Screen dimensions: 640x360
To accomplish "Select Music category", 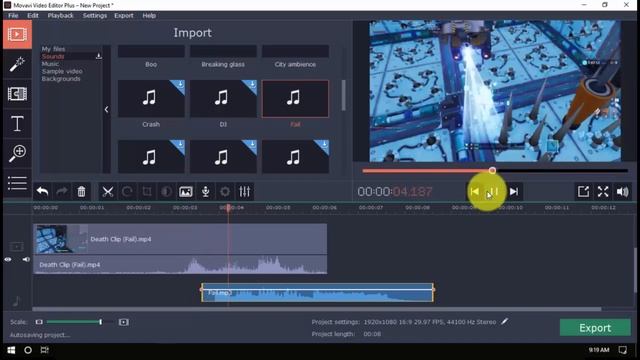I will tap(50, 64).
